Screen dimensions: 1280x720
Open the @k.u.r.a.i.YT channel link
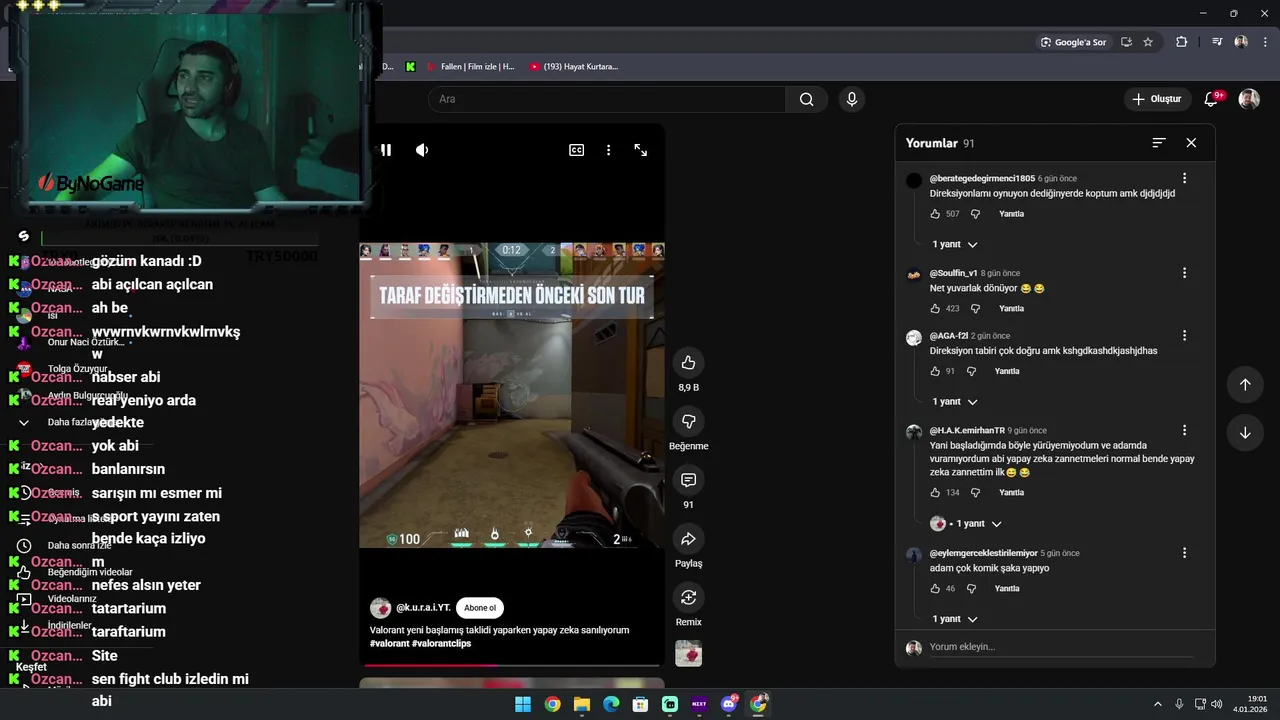pos(423,608)
